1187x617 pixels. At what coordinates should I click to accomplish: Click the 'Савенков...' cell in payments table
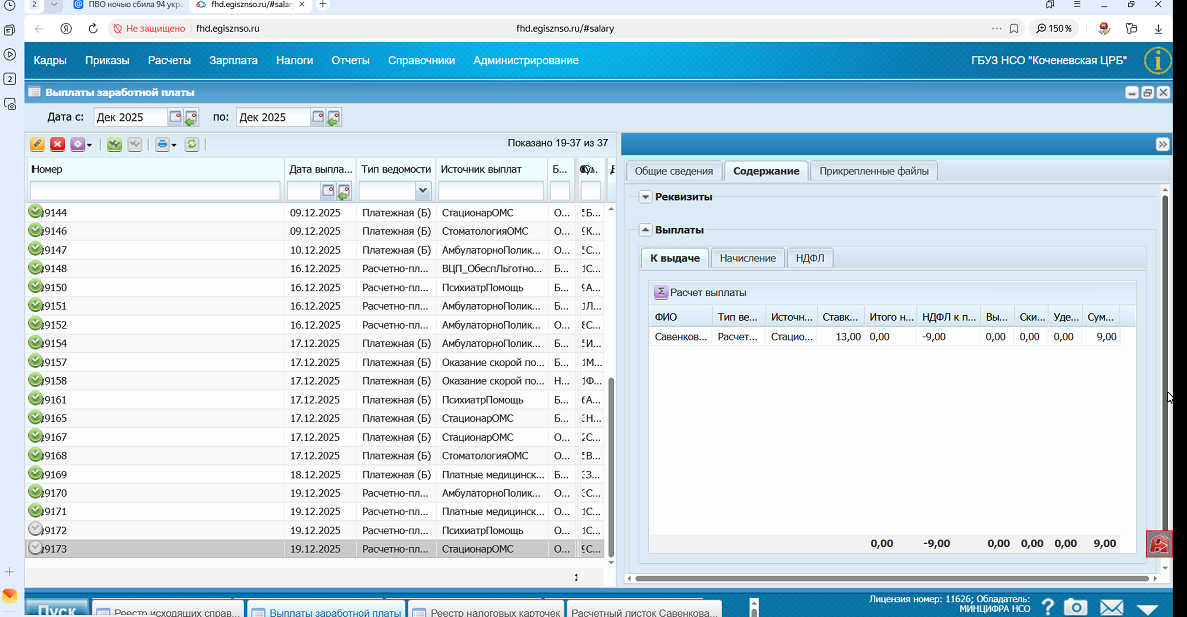pyautogui.click(x=681, y=337)
